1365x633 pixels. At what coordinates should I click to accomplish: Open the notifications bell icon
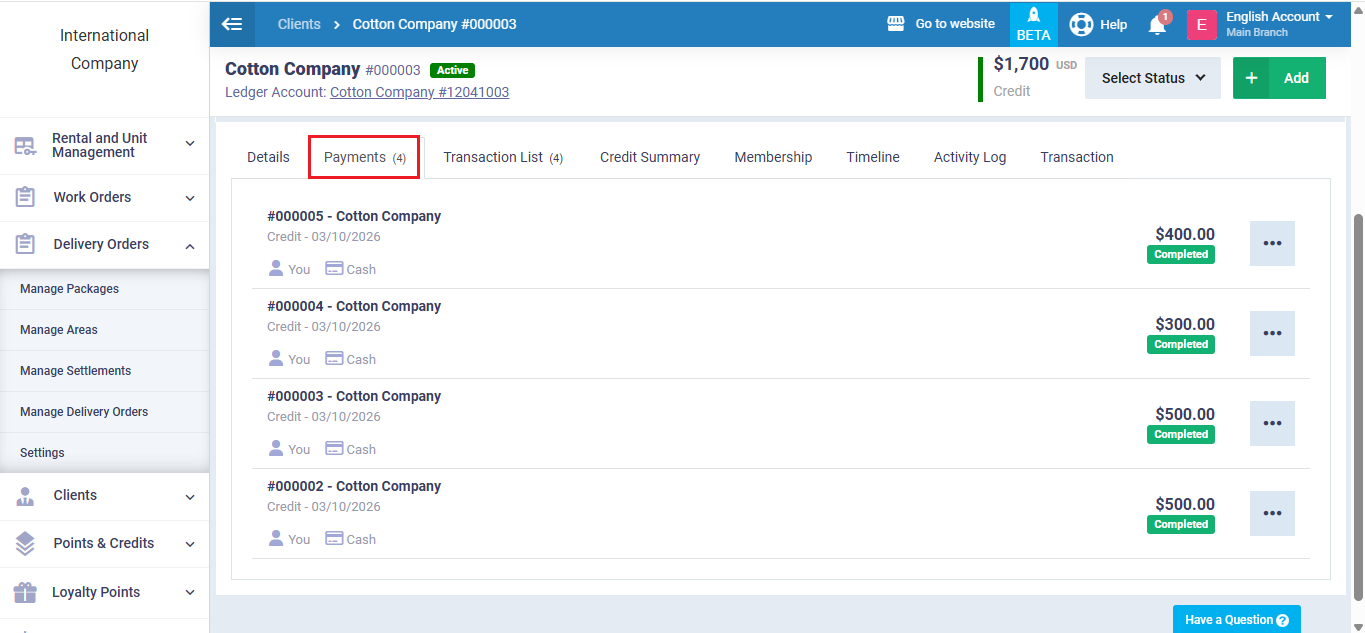(1157, 25)
